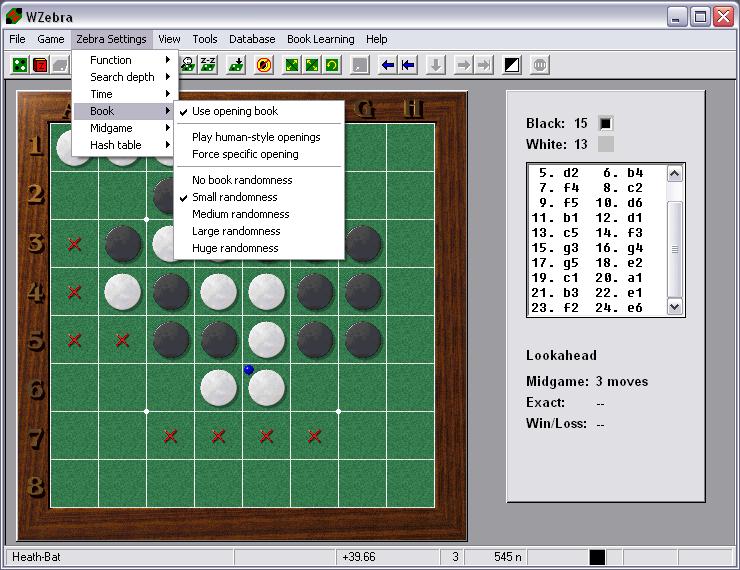Select Large randomness
This screenshot has height=570, width=740.
[259, 231]
